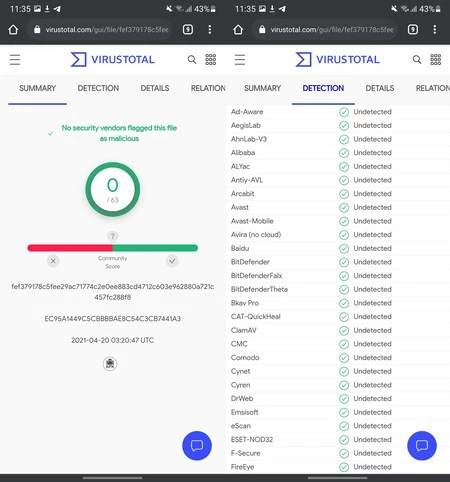Click the ClamAV vendor name
The image size is (450, 482).
click(x=244, y=330)
